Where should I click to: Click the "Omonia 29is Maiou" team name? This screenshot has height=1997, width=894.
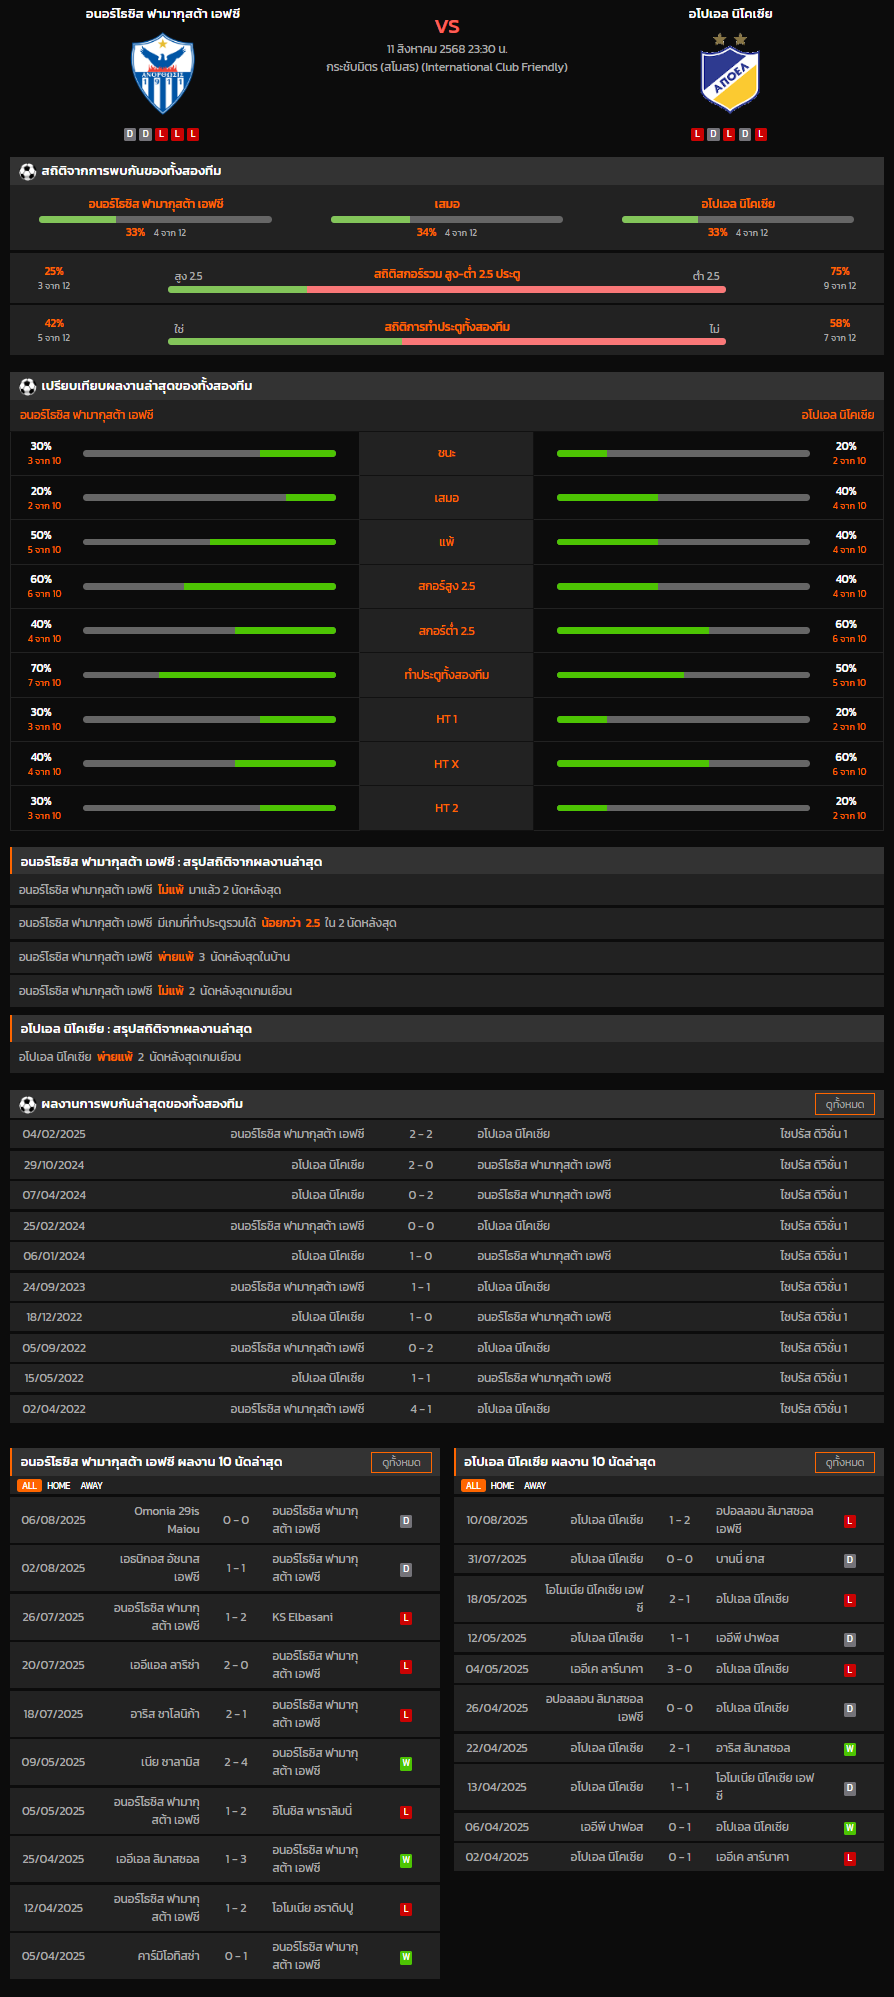(167, 1520)
